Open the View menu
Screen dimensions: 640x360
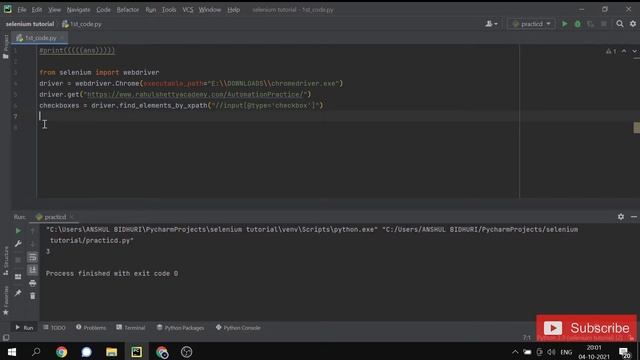tap(54, 9)
